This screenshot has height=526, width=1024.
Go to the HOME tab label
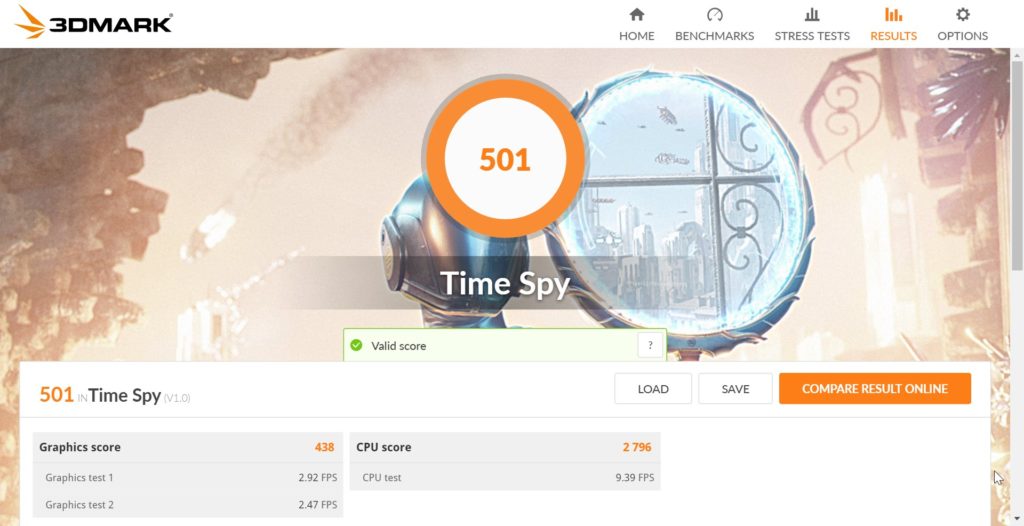tap(637, 36)
